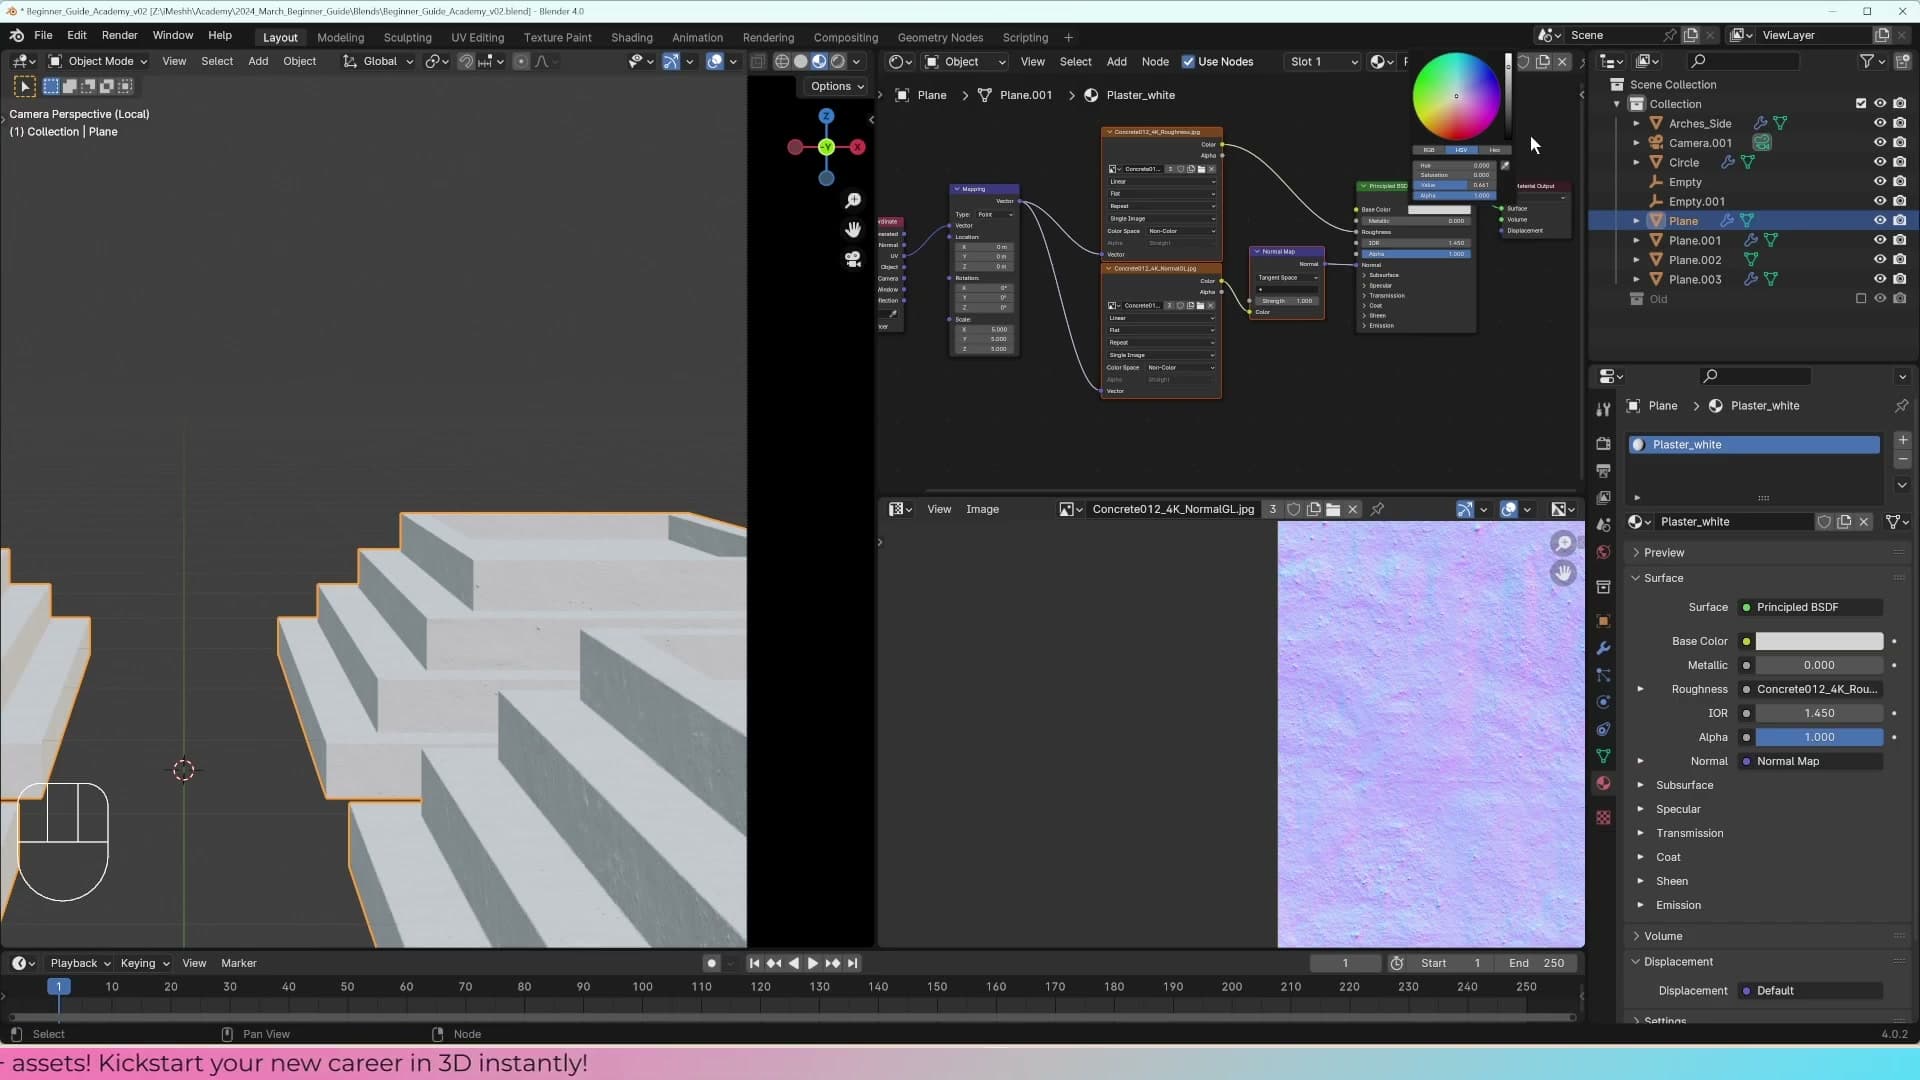The image size is (1920, 1080).
Task: Switch viewport to wireframe shading
Action: (782, 62)
